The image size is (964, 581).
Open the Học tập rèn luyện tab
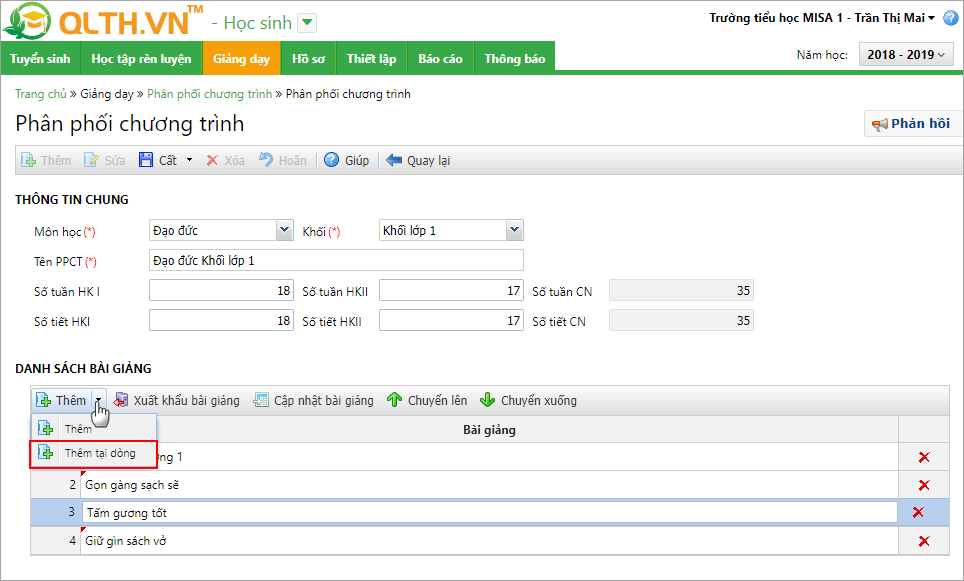click(x=141, y=58)
